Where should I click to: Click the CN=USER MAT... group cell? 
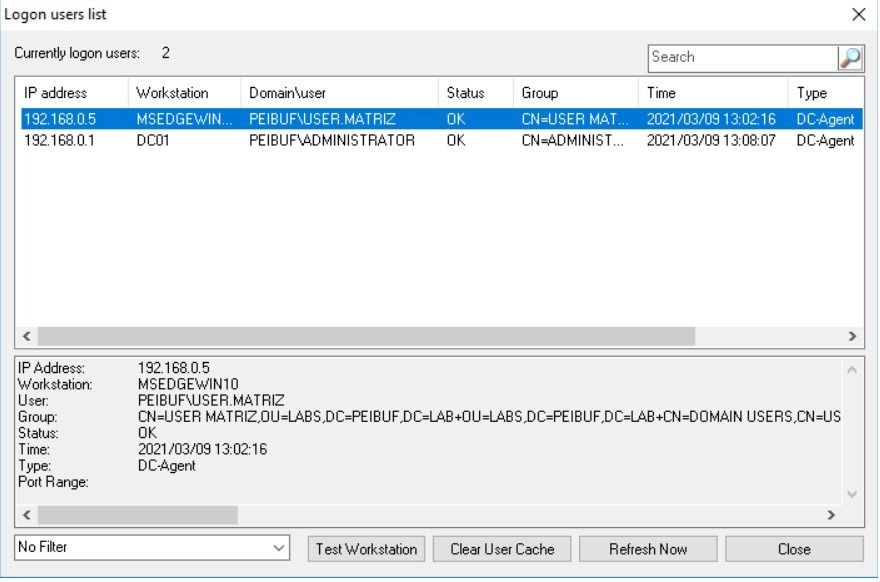pyautogui.click(x=575, y=119)
